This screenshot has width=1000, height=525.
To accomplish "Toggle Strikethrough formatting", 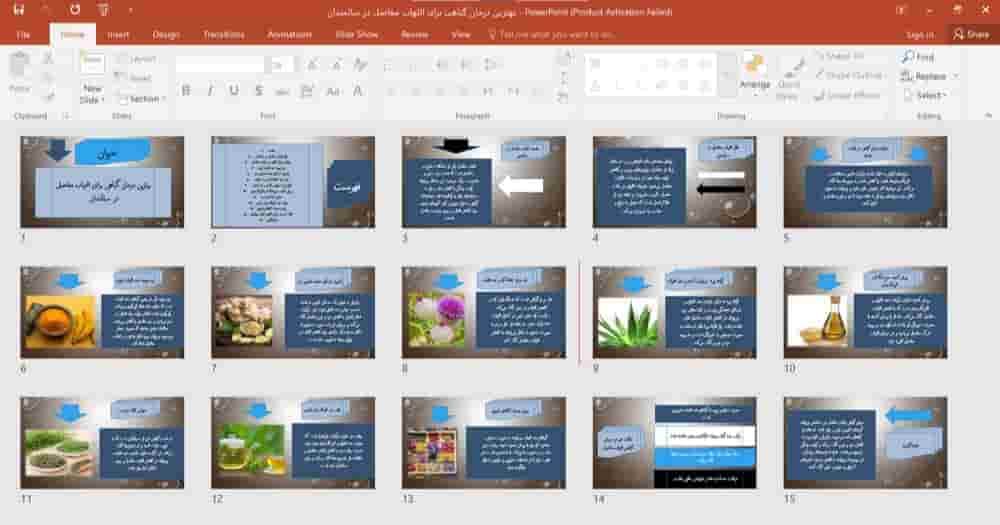I will click(282, 91).
